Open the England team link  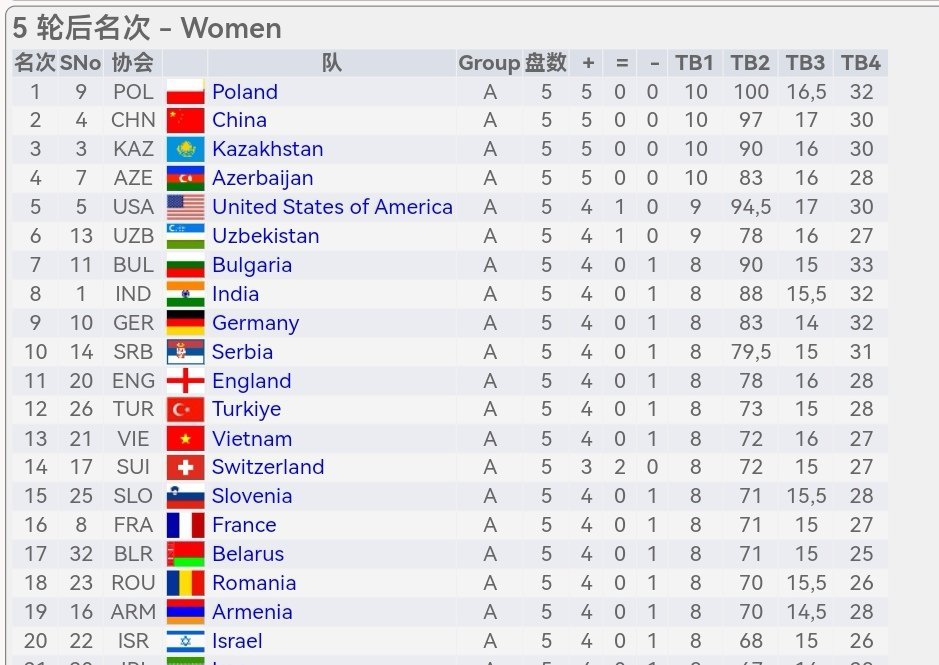pyautogui.click(x=252, y=381)
